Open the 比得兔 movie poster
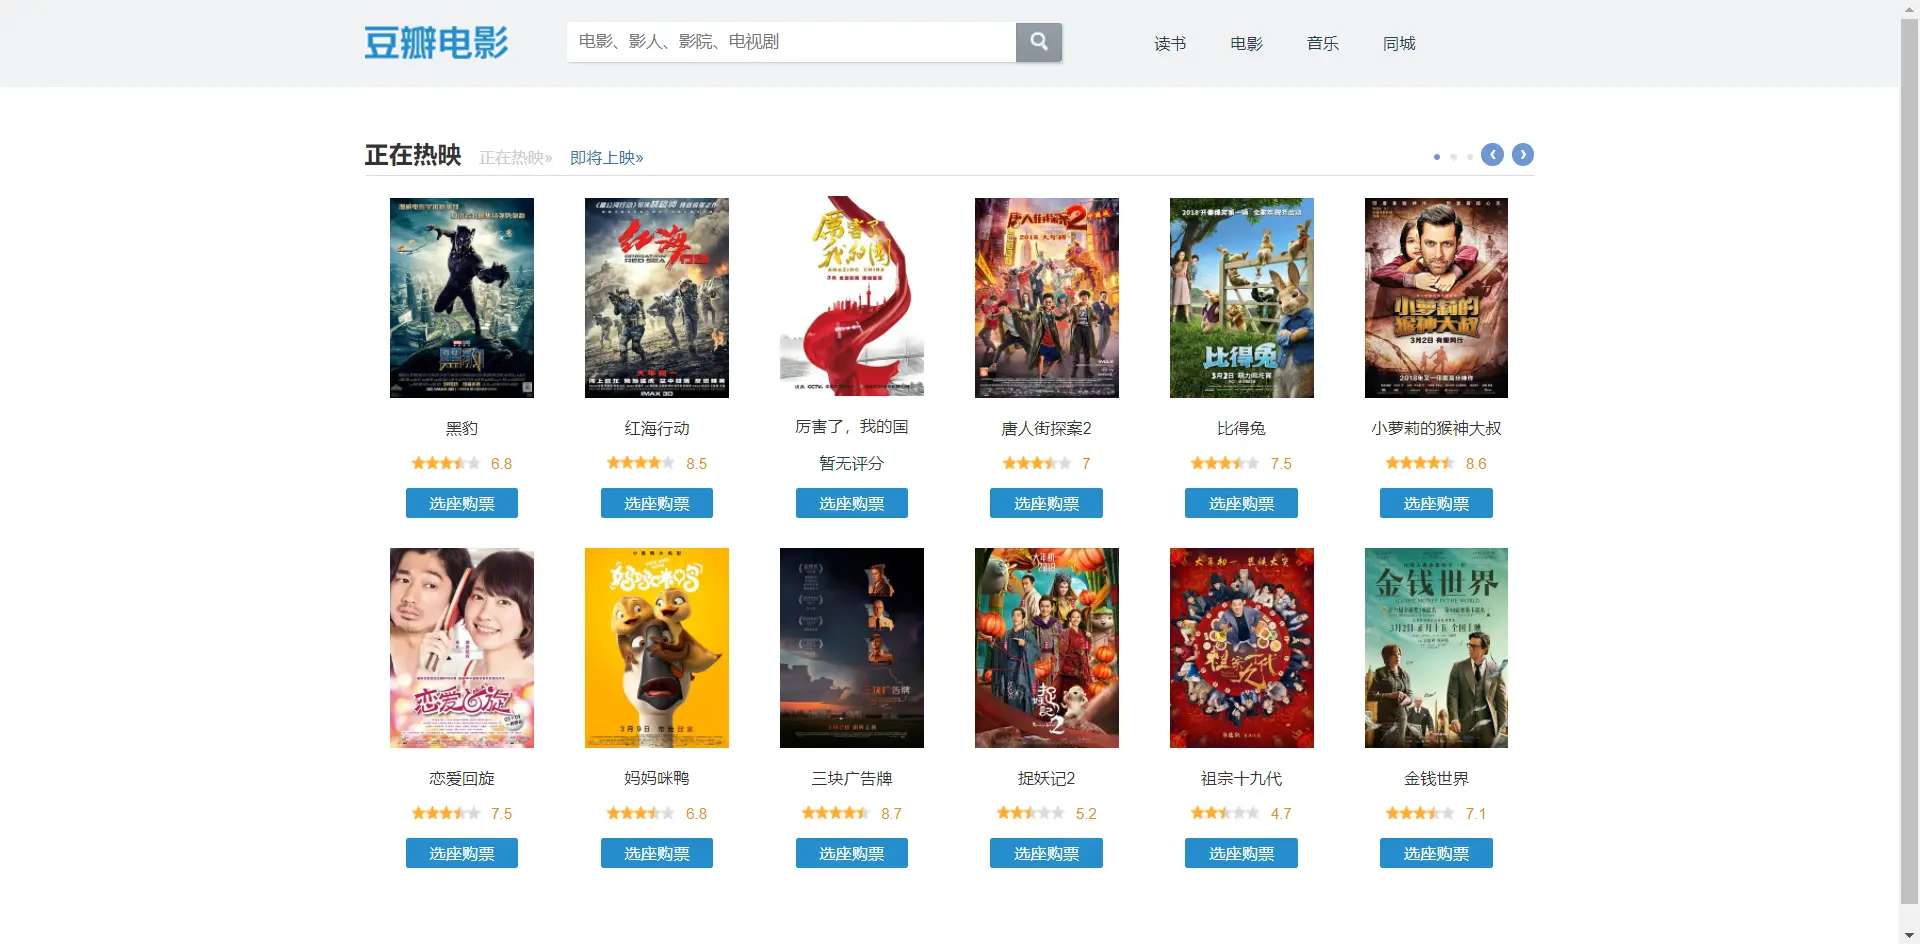This screenshot has width=1920, height=944. coord(1242,298)
